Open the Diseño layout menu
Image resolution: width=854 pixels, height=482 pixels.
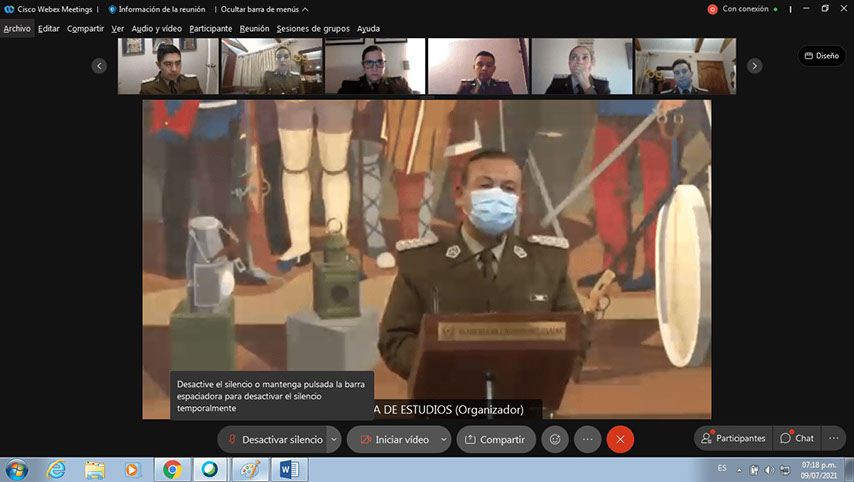821,56
